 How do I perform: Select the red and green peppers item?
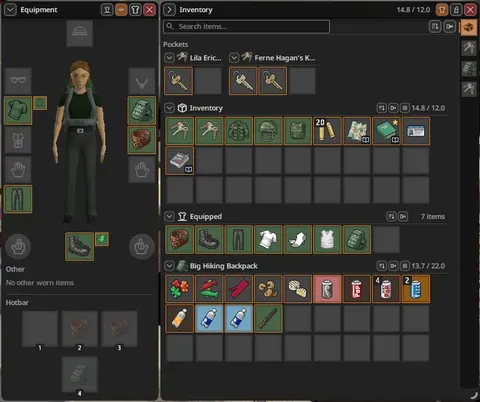coord(209,289)
